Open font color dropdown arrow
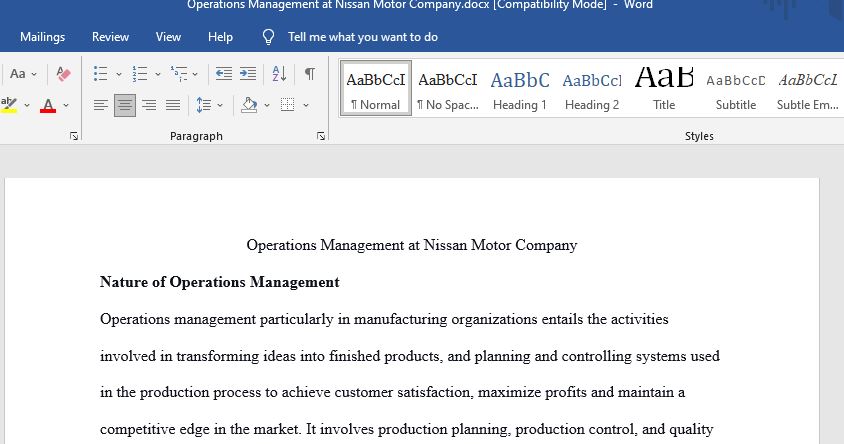 [x=66, y=105]
